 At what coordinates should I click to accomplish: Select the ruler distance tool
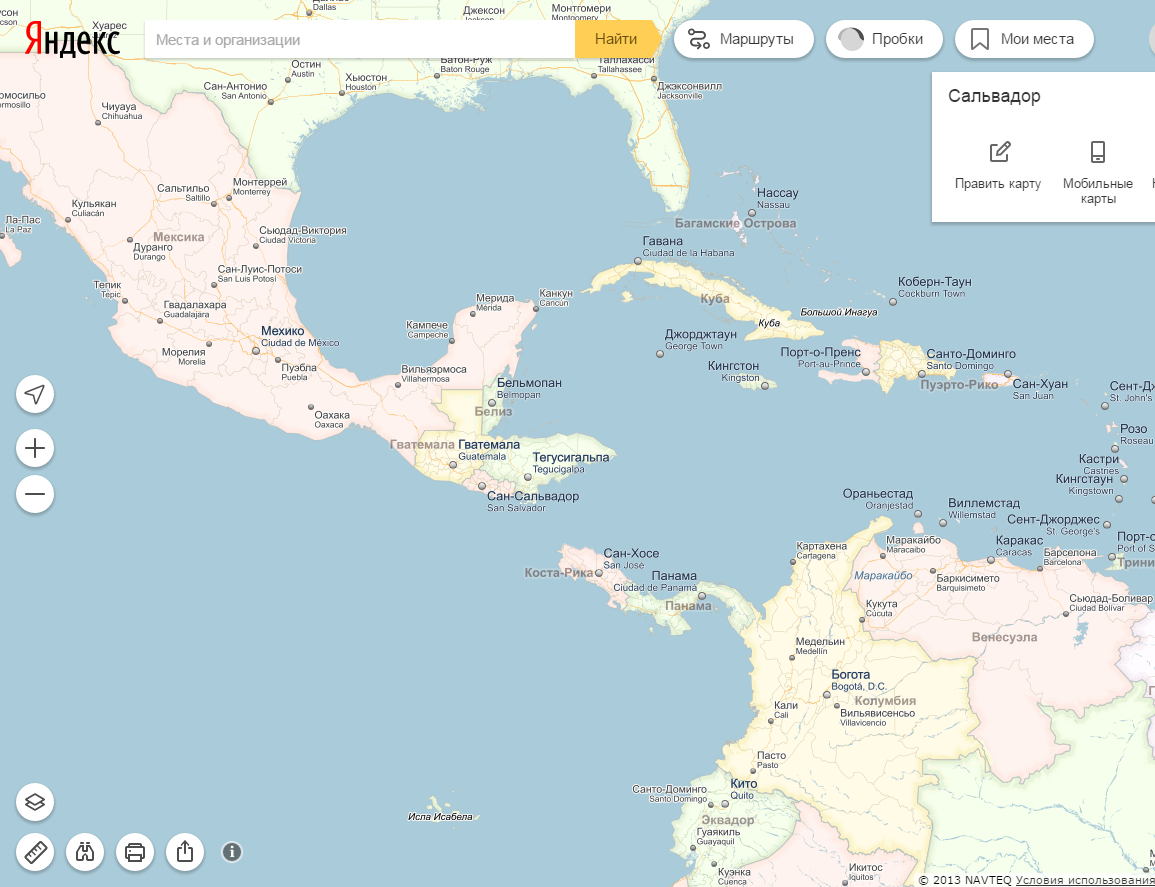click(x=35, y=852)
